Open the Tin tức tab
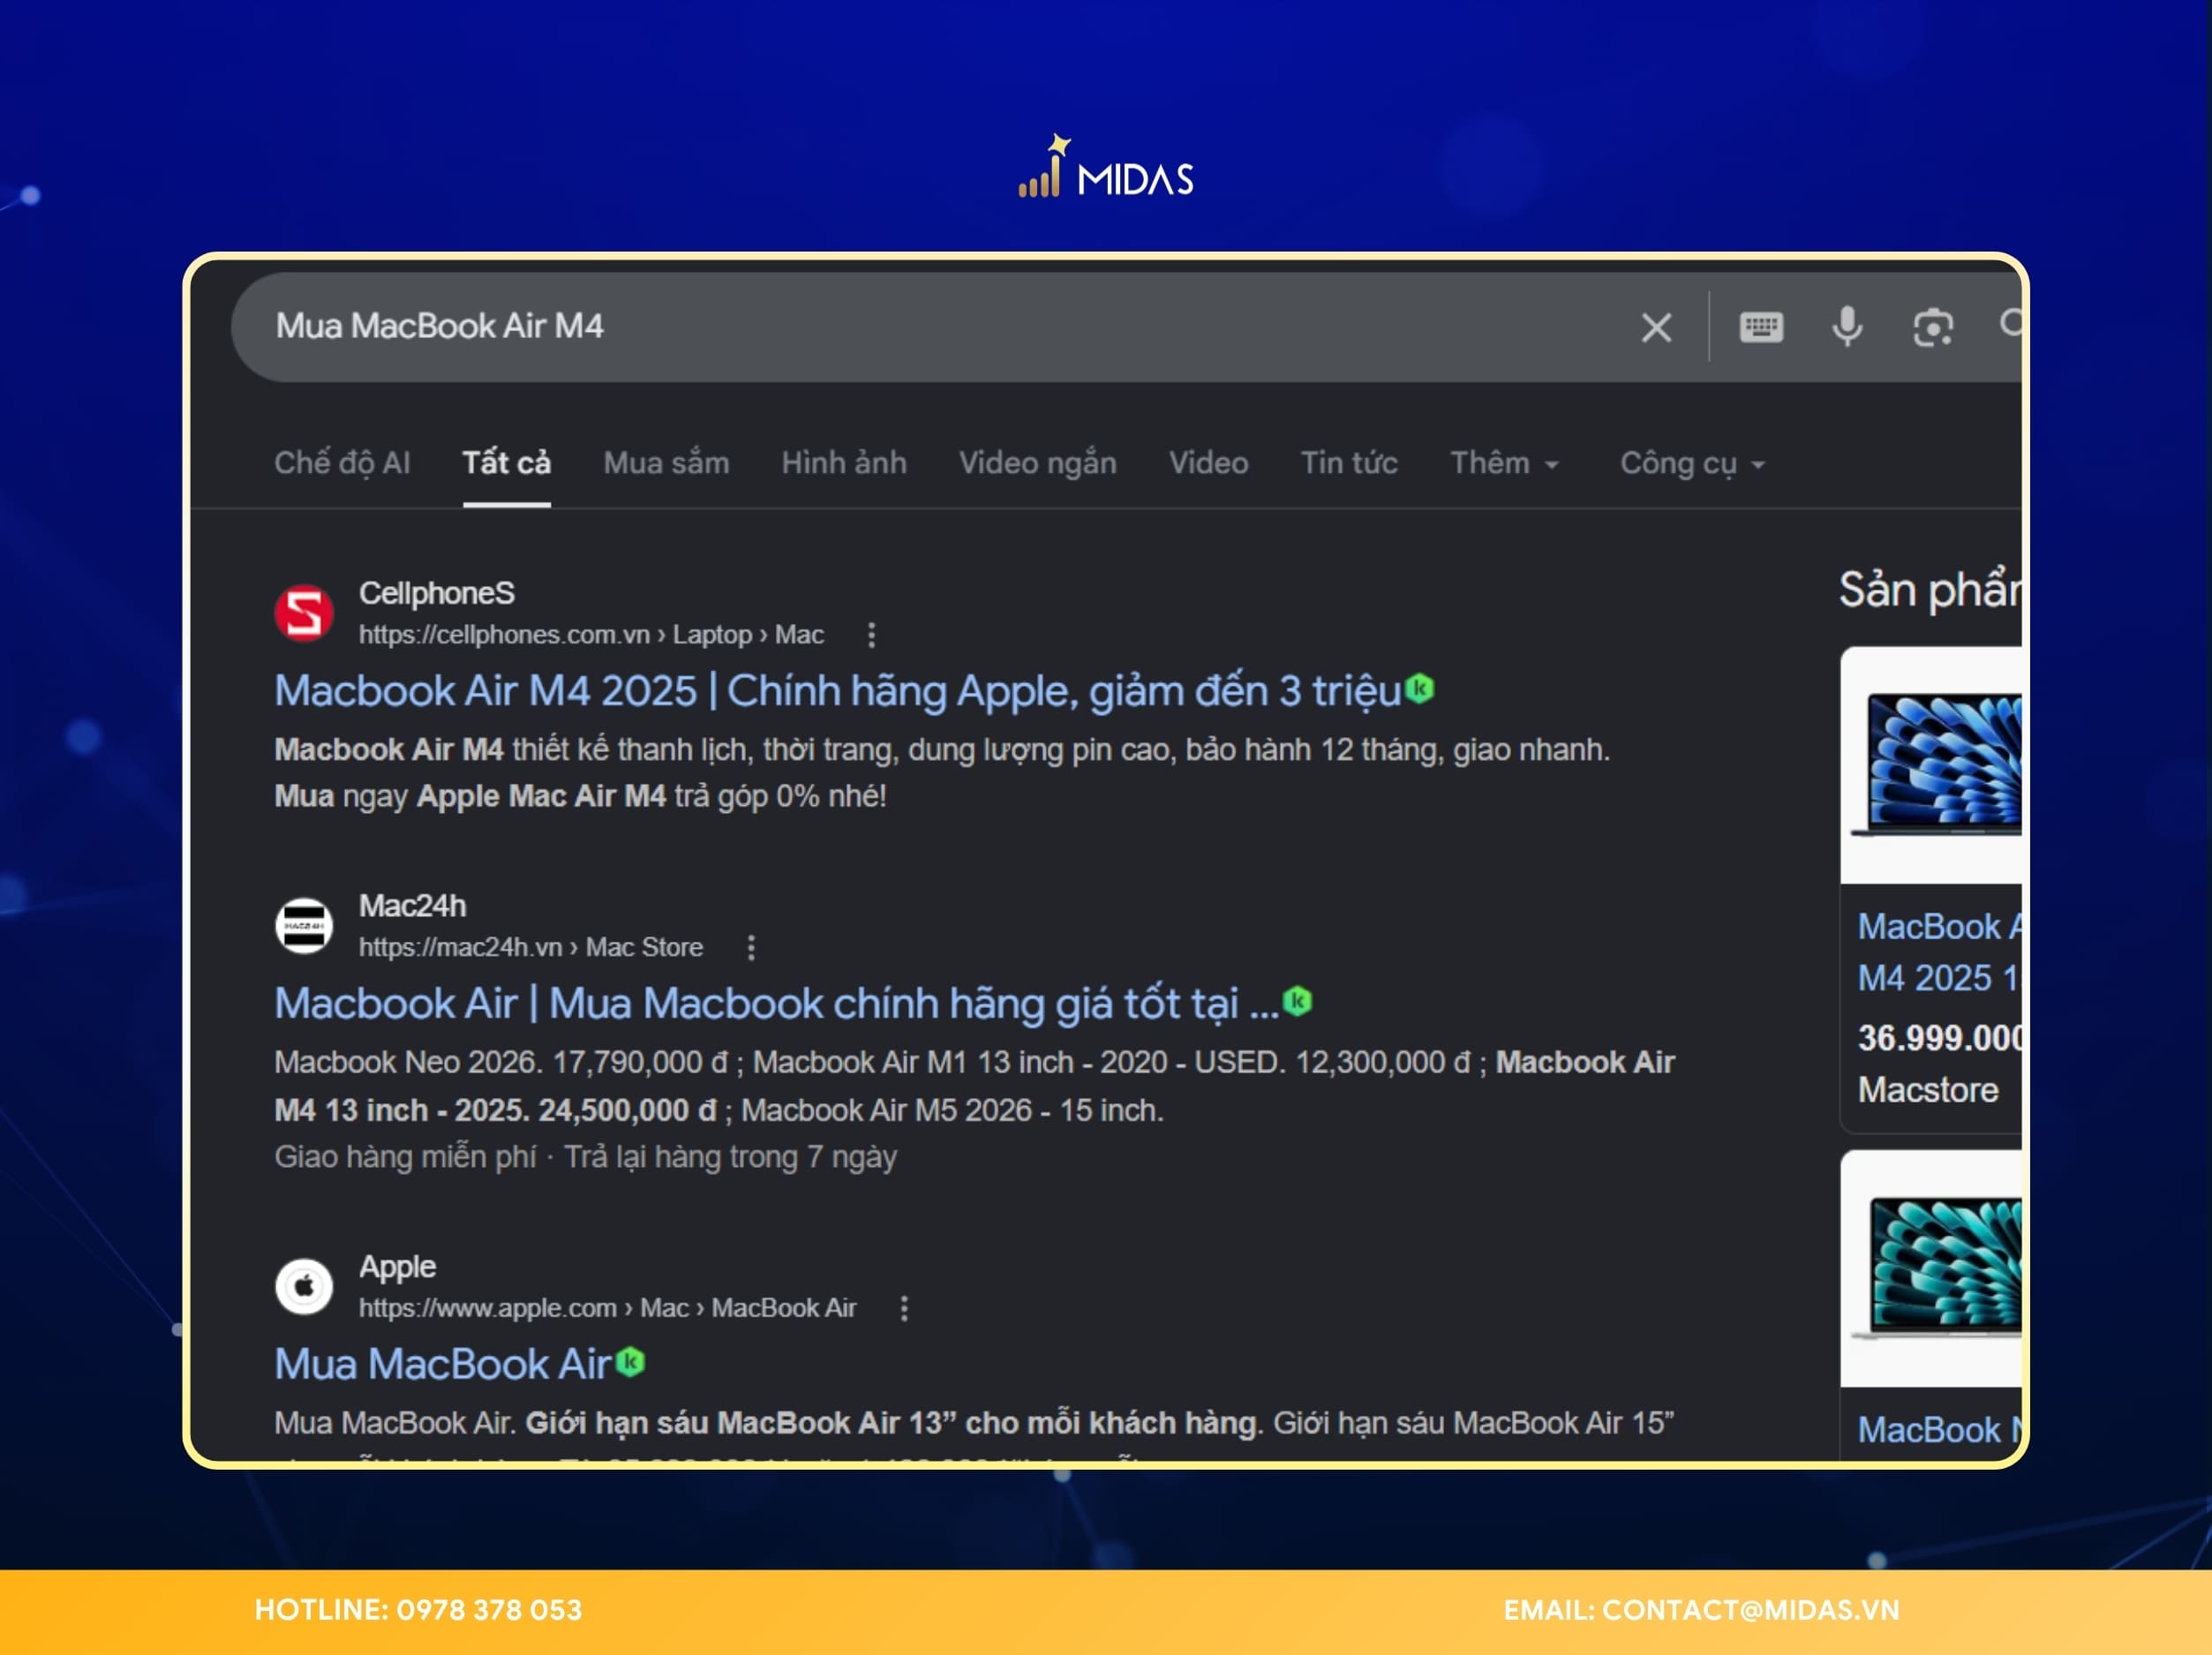 1348,463
